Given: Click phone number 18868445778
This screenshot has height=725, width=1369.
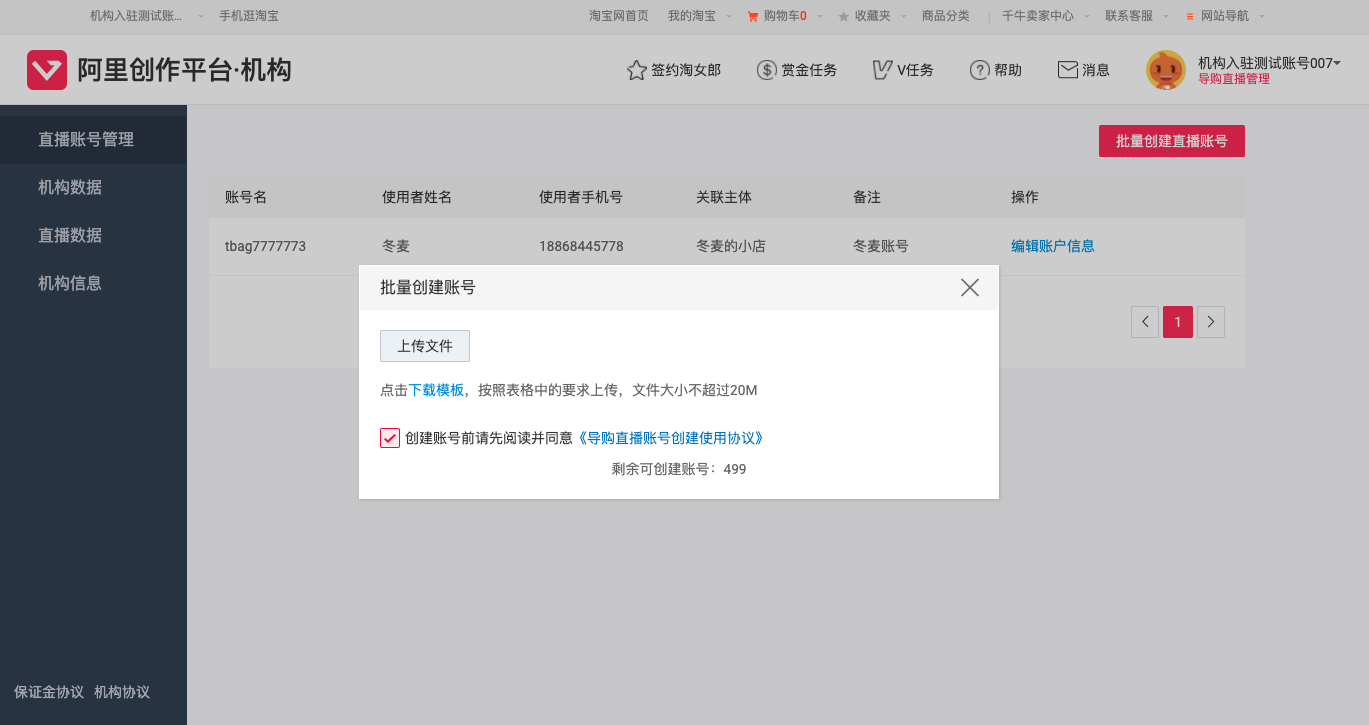Looking at the screenshot, I should coord(581,246).
